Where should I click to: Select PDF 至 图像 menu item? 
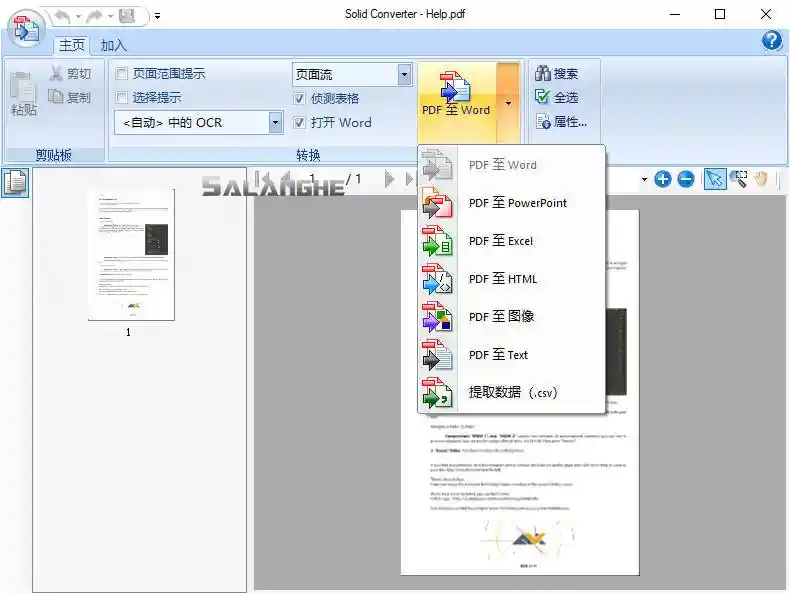click(x=511, y=316)
